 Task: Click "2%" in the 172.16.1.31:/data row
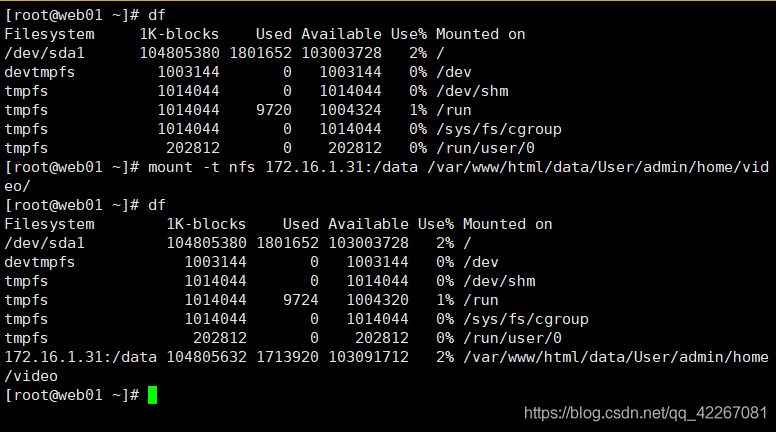click(445, 357)
